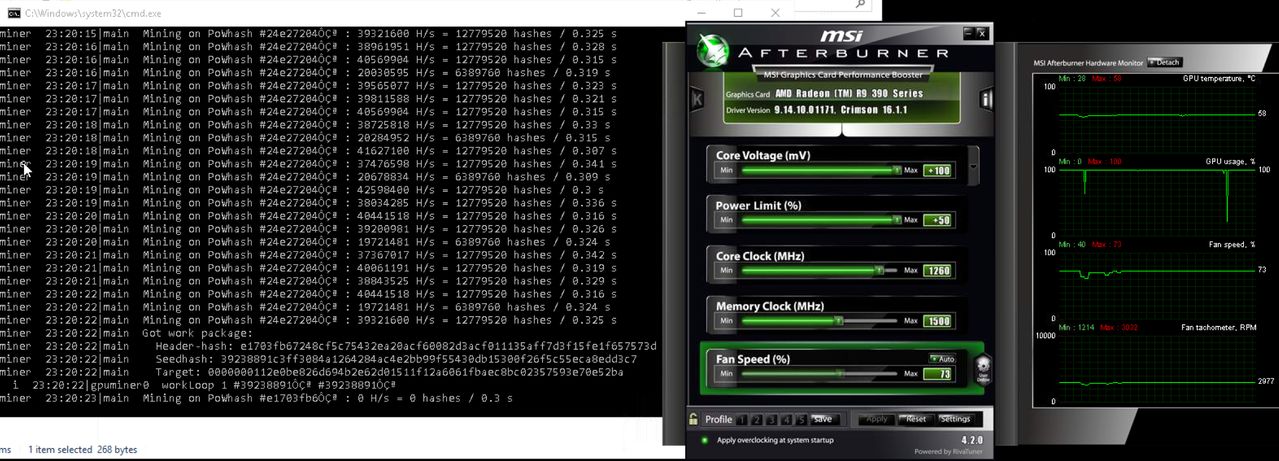
Task: Edit the Memory Clock 1500 value field
Action: pyautogui.click(x=938, y=321)
